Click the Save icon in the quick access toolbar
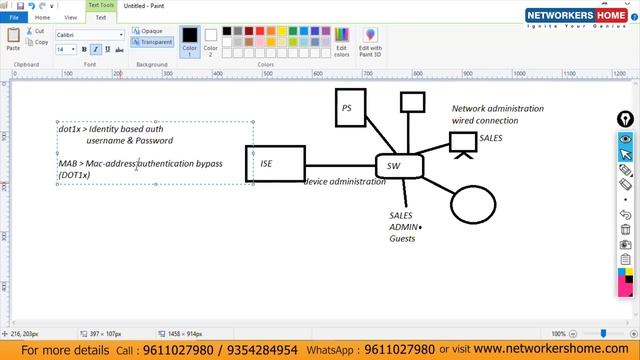This screenshot has height=360, width=640. [20, 6]
